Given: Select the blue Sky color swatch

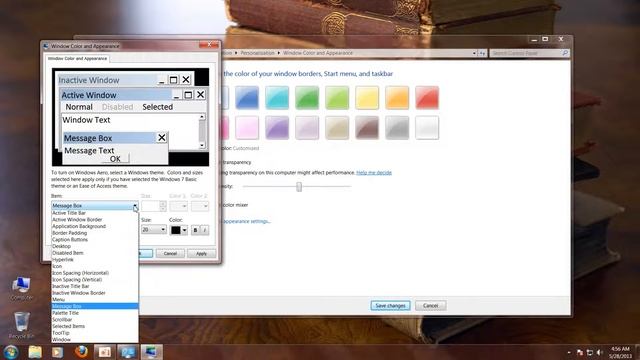Looking at the screenshot, I should coord(247,98).
